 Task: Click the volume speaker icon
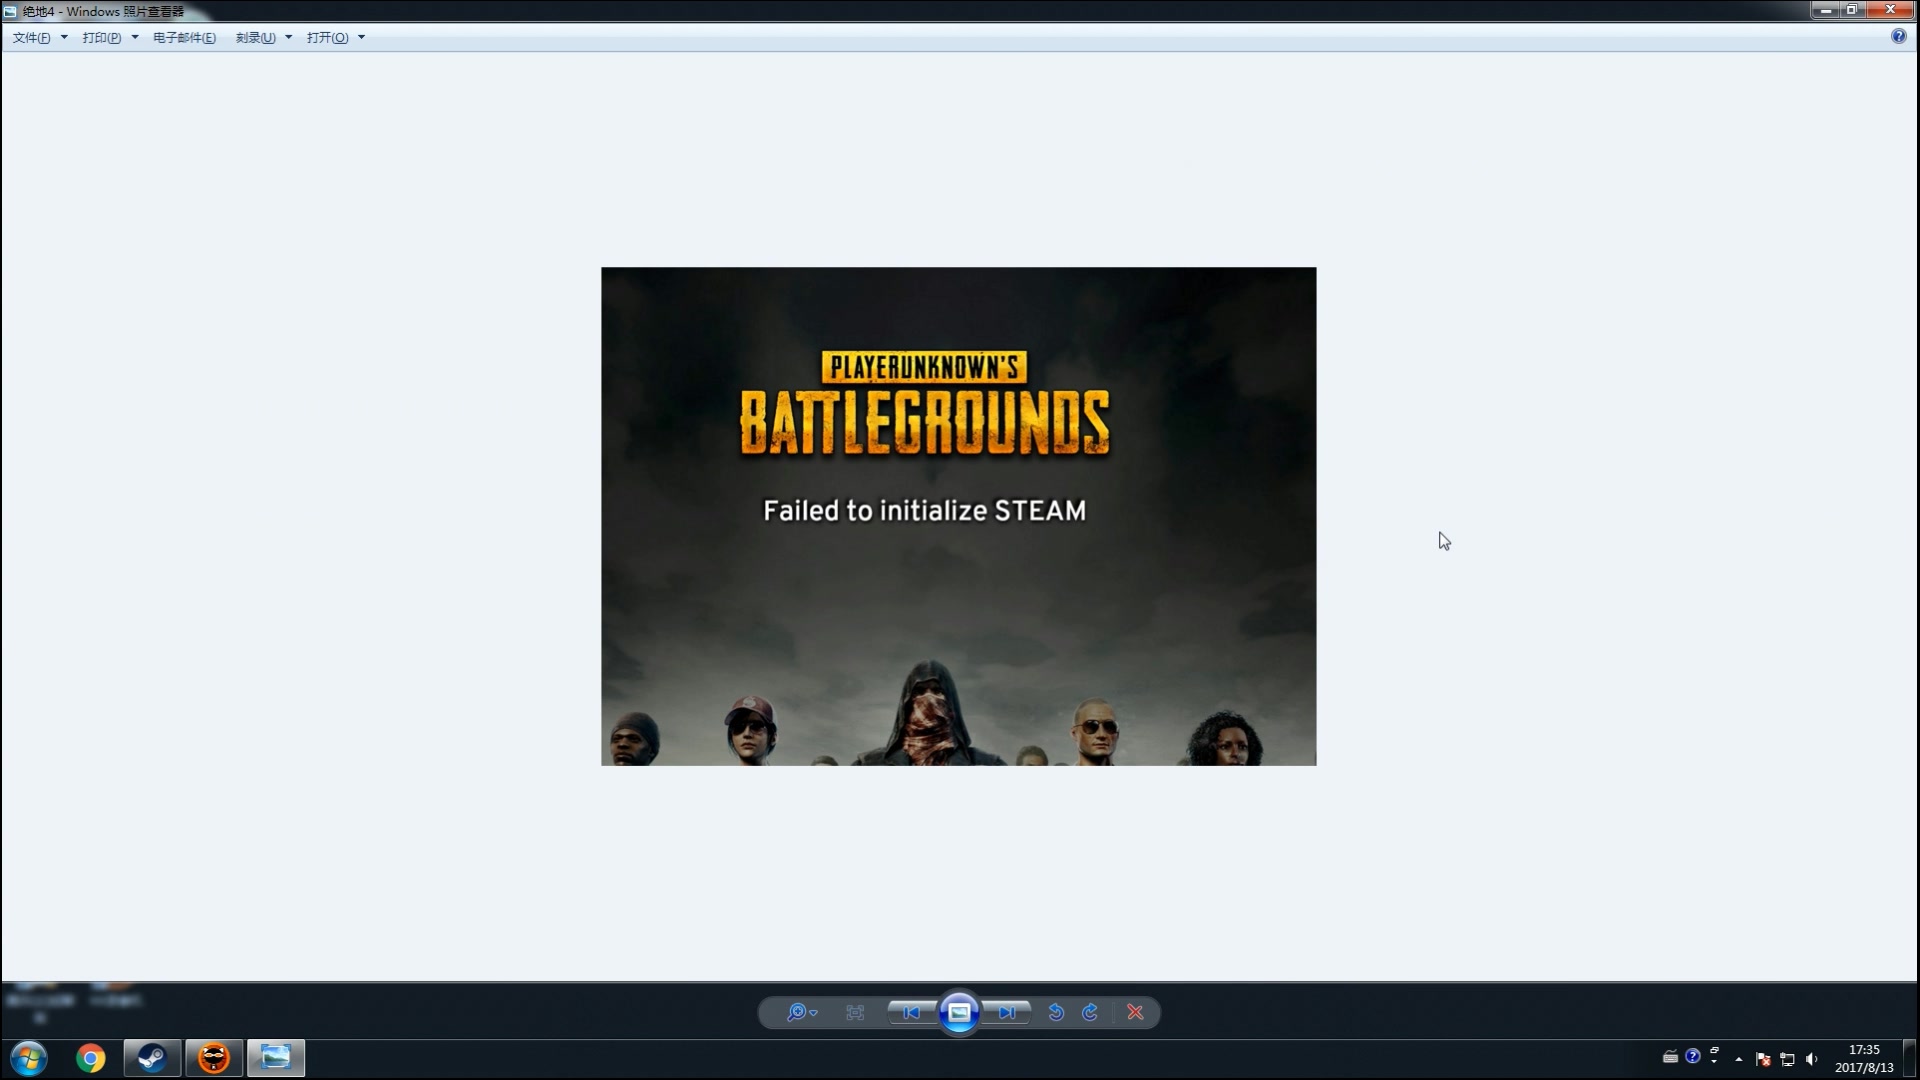(1812, 1059)
